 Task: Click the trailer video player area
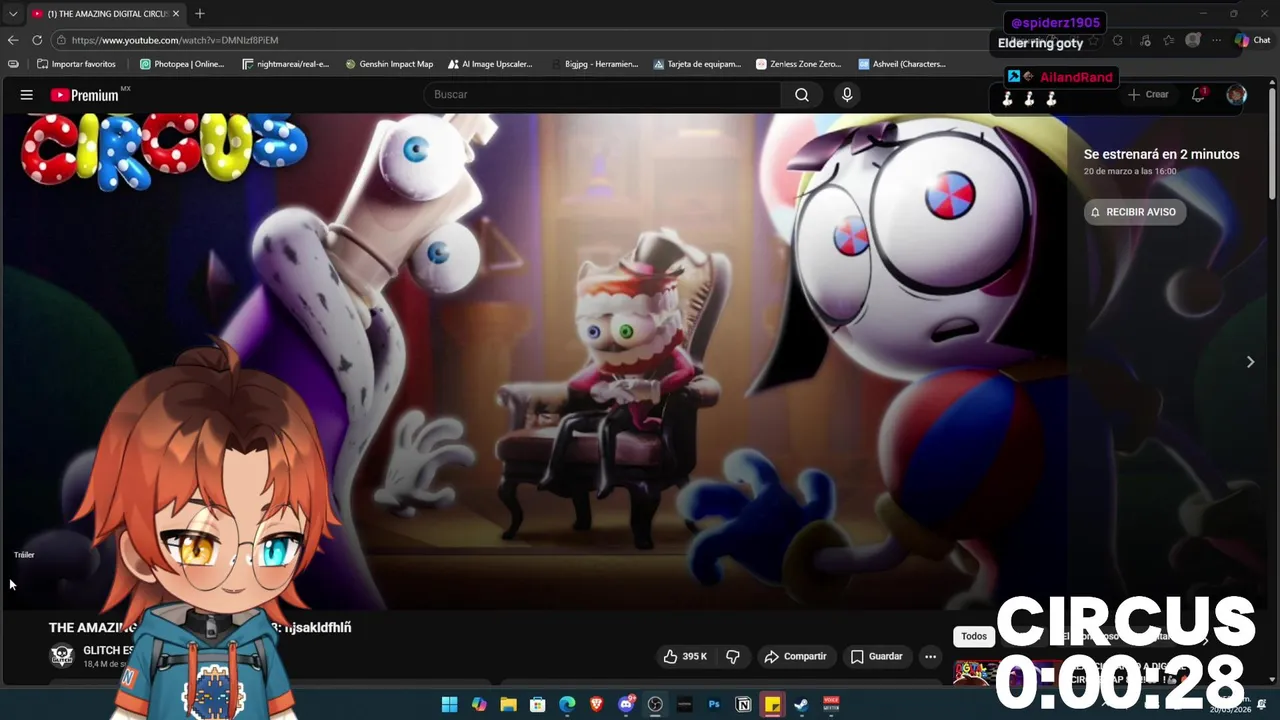point(534,360)
